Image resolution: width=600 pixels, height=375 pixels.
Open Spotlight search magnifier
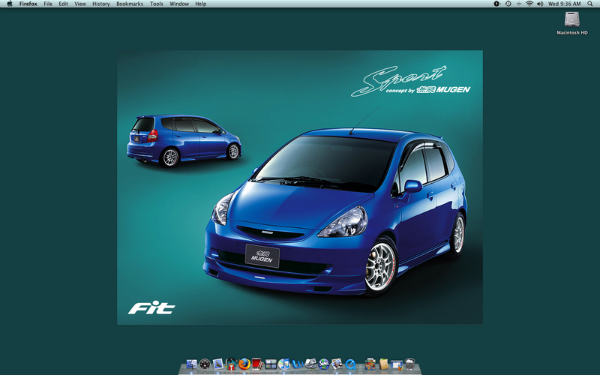coord(590,4)
